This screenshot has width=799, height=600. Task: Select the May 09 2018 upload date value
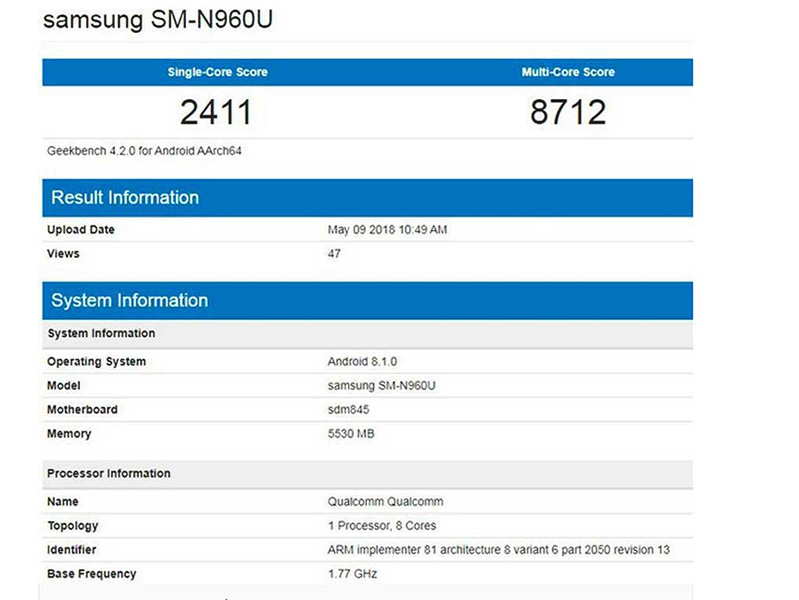tap(387, 230)
